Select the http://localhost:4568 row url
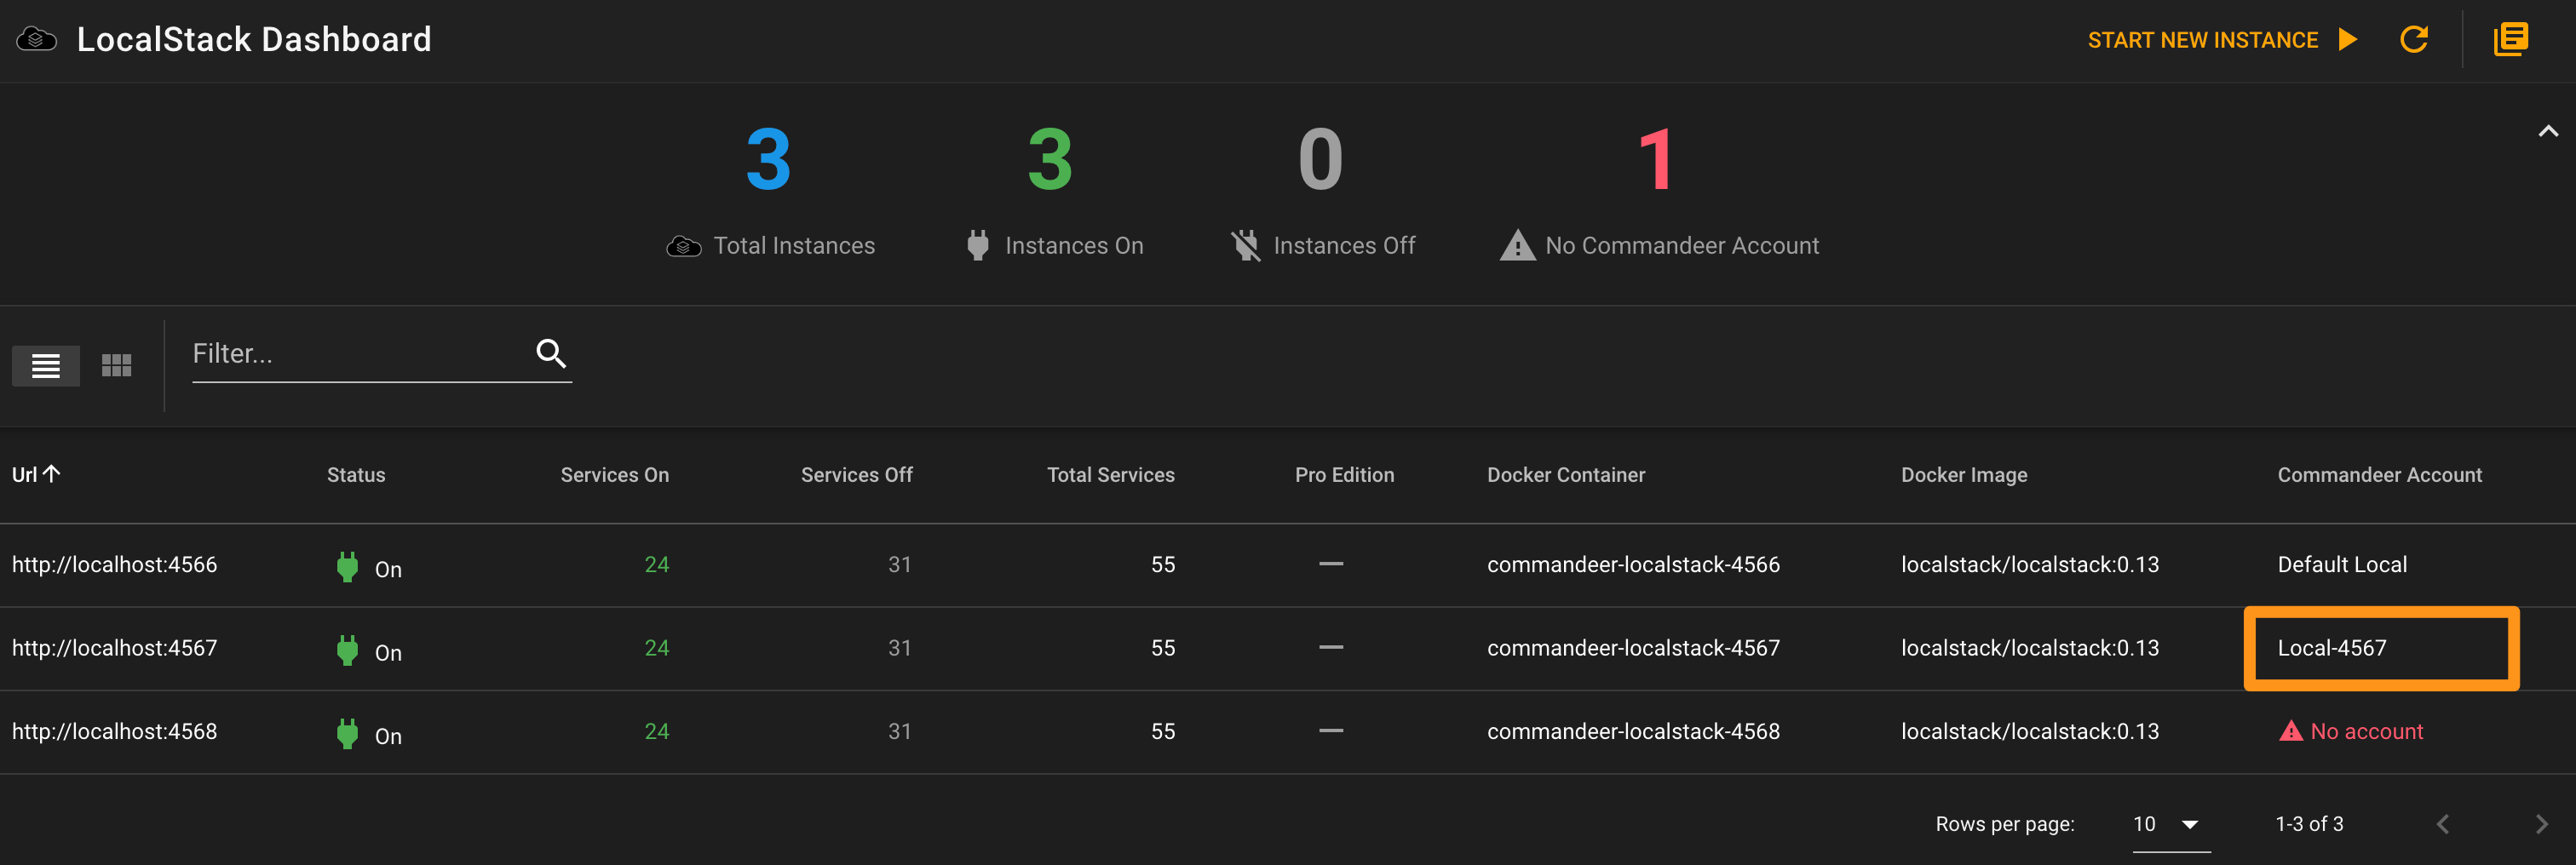The image size is (2576, 865). pos(114,732)
